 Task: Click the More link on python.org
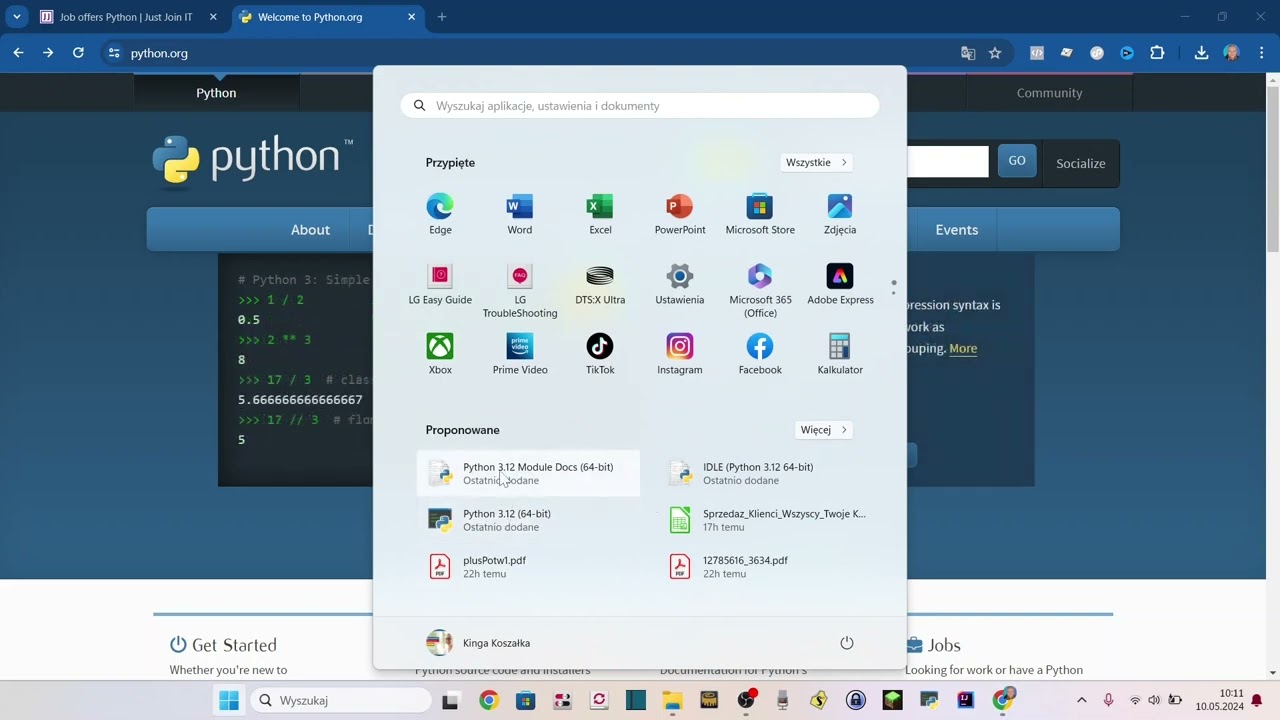tap(963, 348)
